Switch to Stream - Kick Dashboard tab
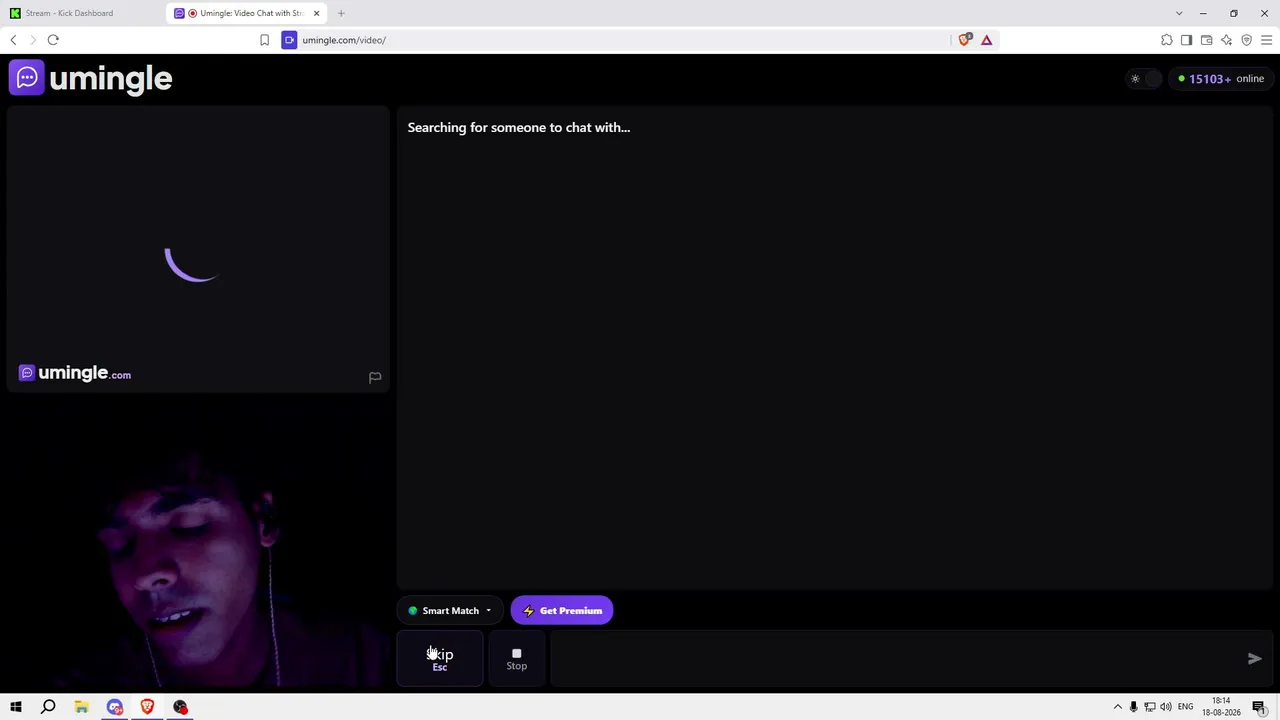 69,13
